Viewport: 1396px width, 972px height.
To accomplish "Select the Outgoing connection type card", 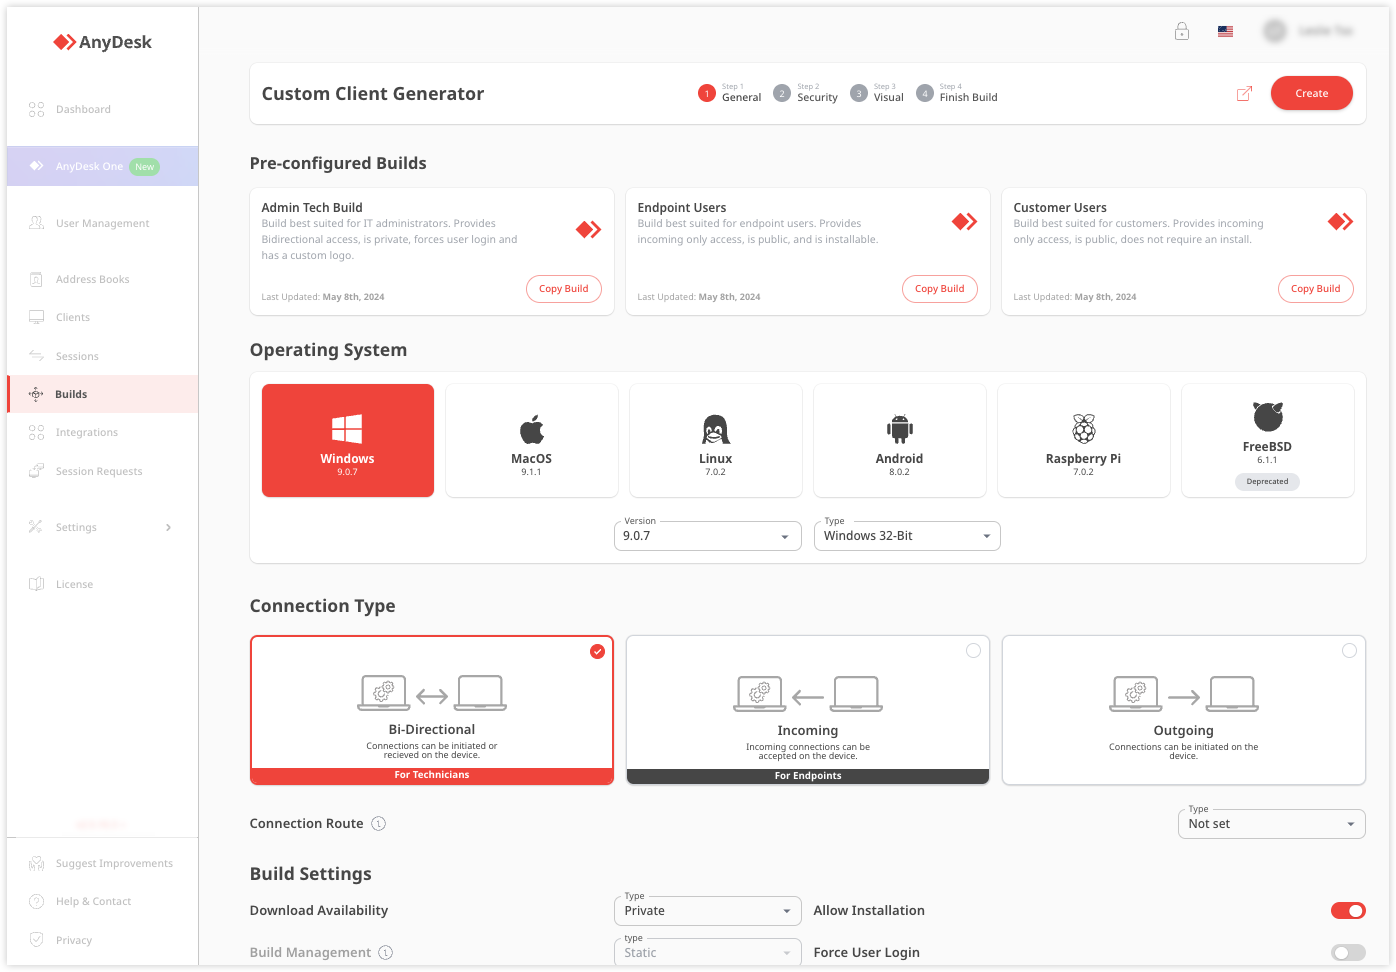I will coord(1183,710).
